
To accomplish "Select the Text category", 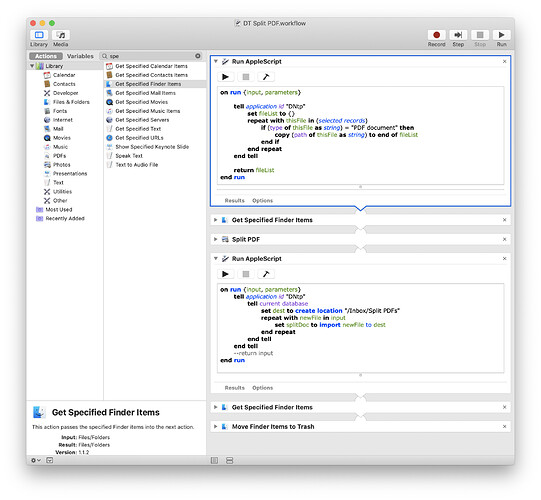I will (58, 183).
